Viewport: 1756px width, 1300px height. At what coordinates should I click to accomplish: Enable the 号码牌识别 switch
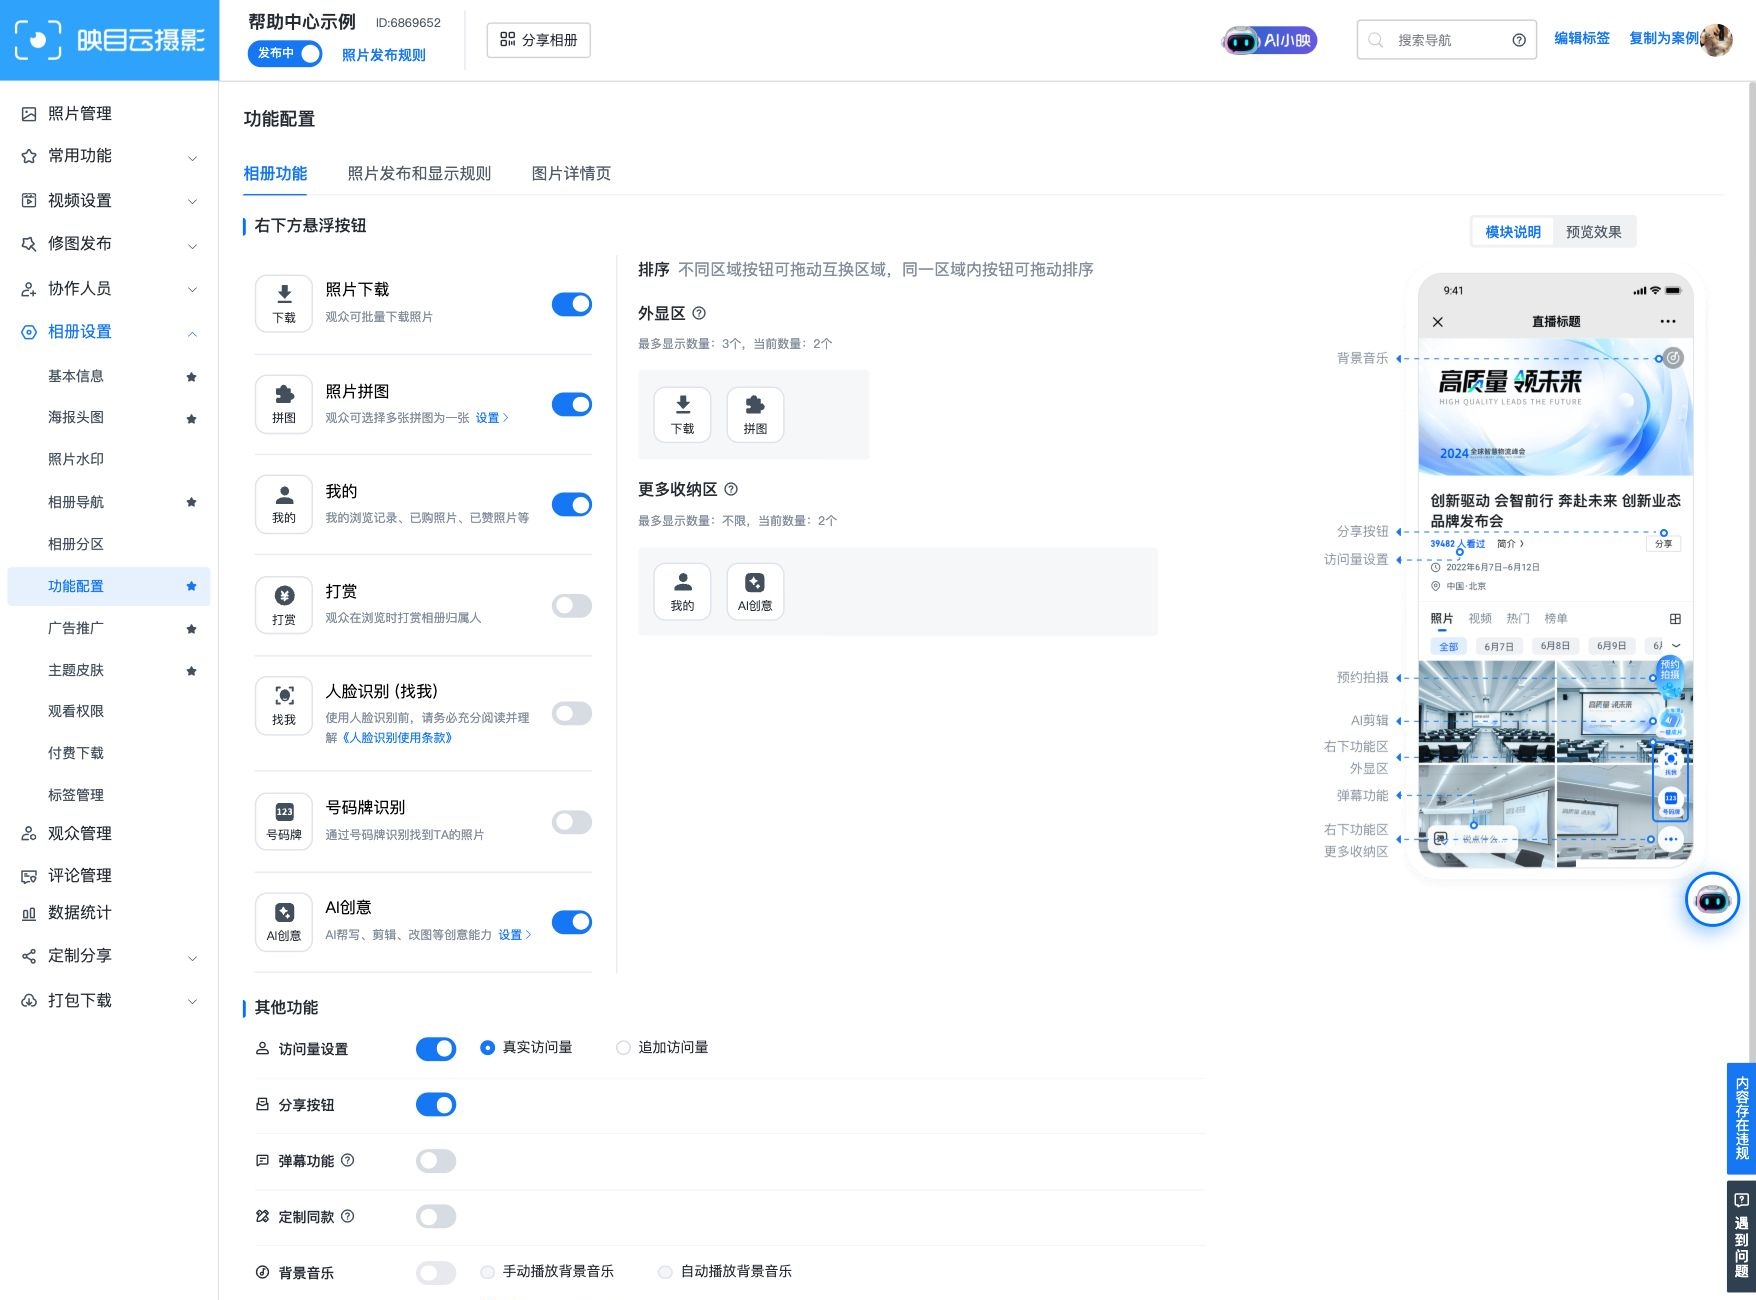pyautogui.click(x=572, y=822)
